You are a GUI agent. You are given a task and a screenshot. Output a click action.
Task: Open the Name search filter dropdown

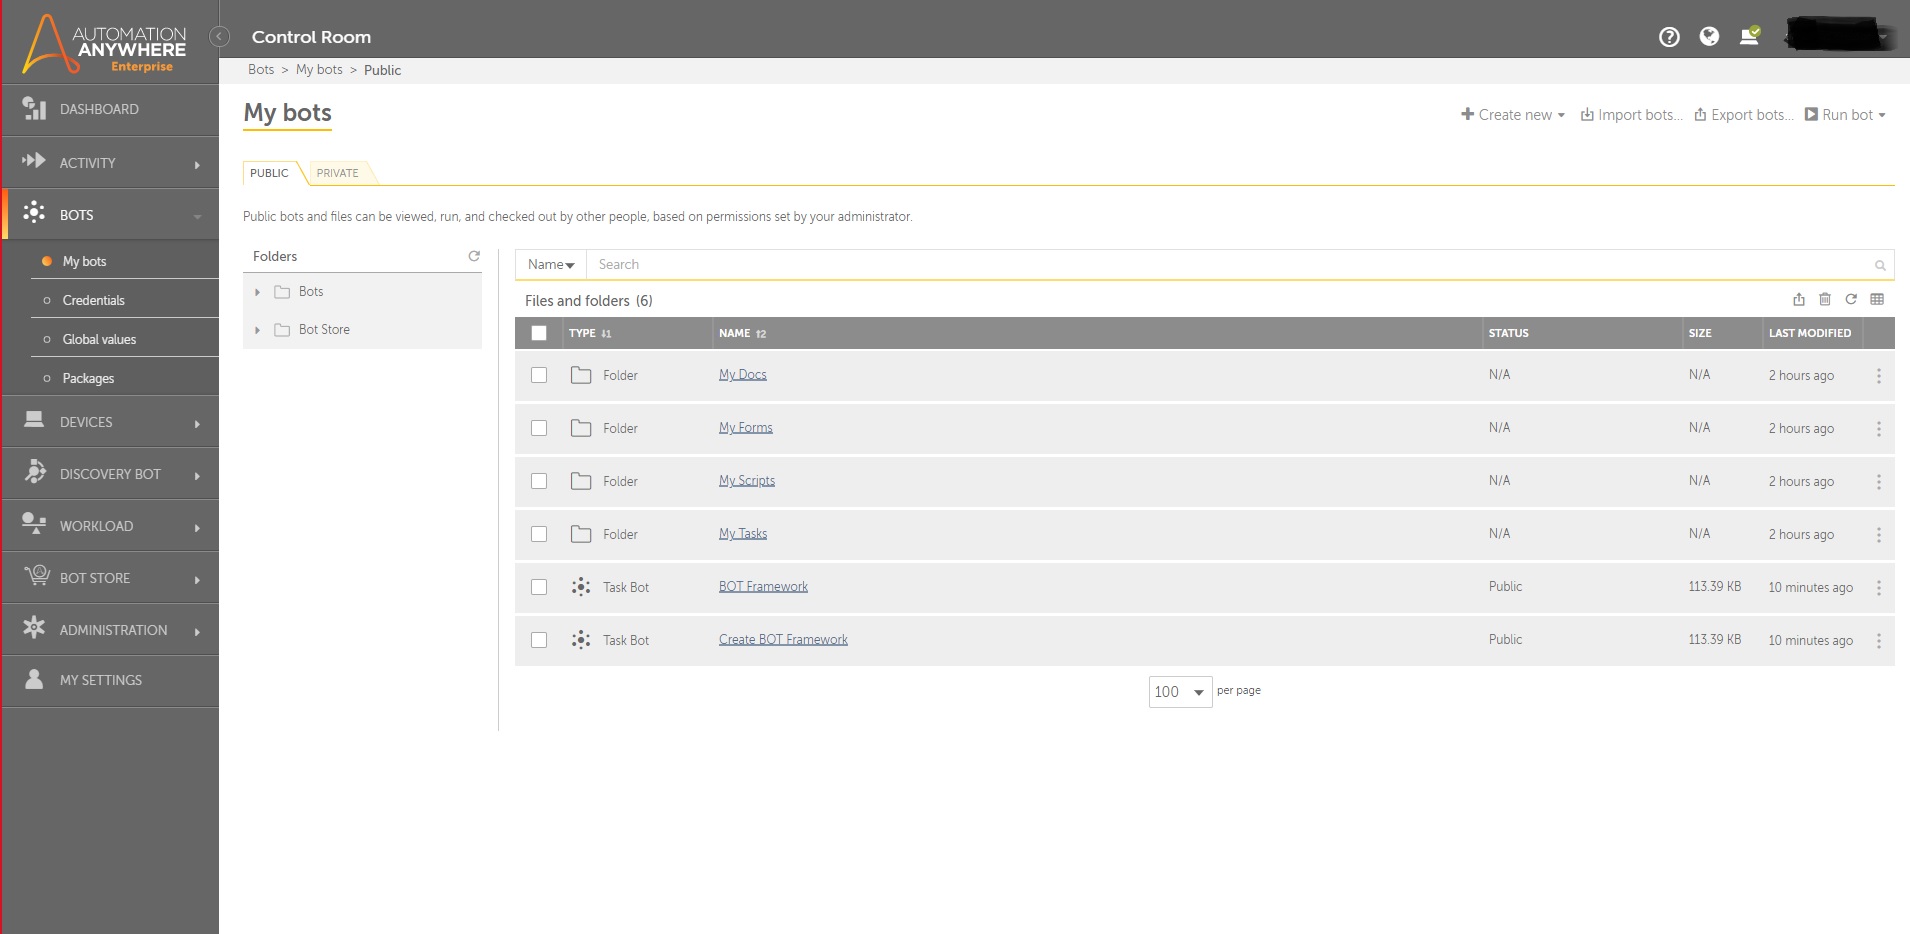tap(551, 265)
